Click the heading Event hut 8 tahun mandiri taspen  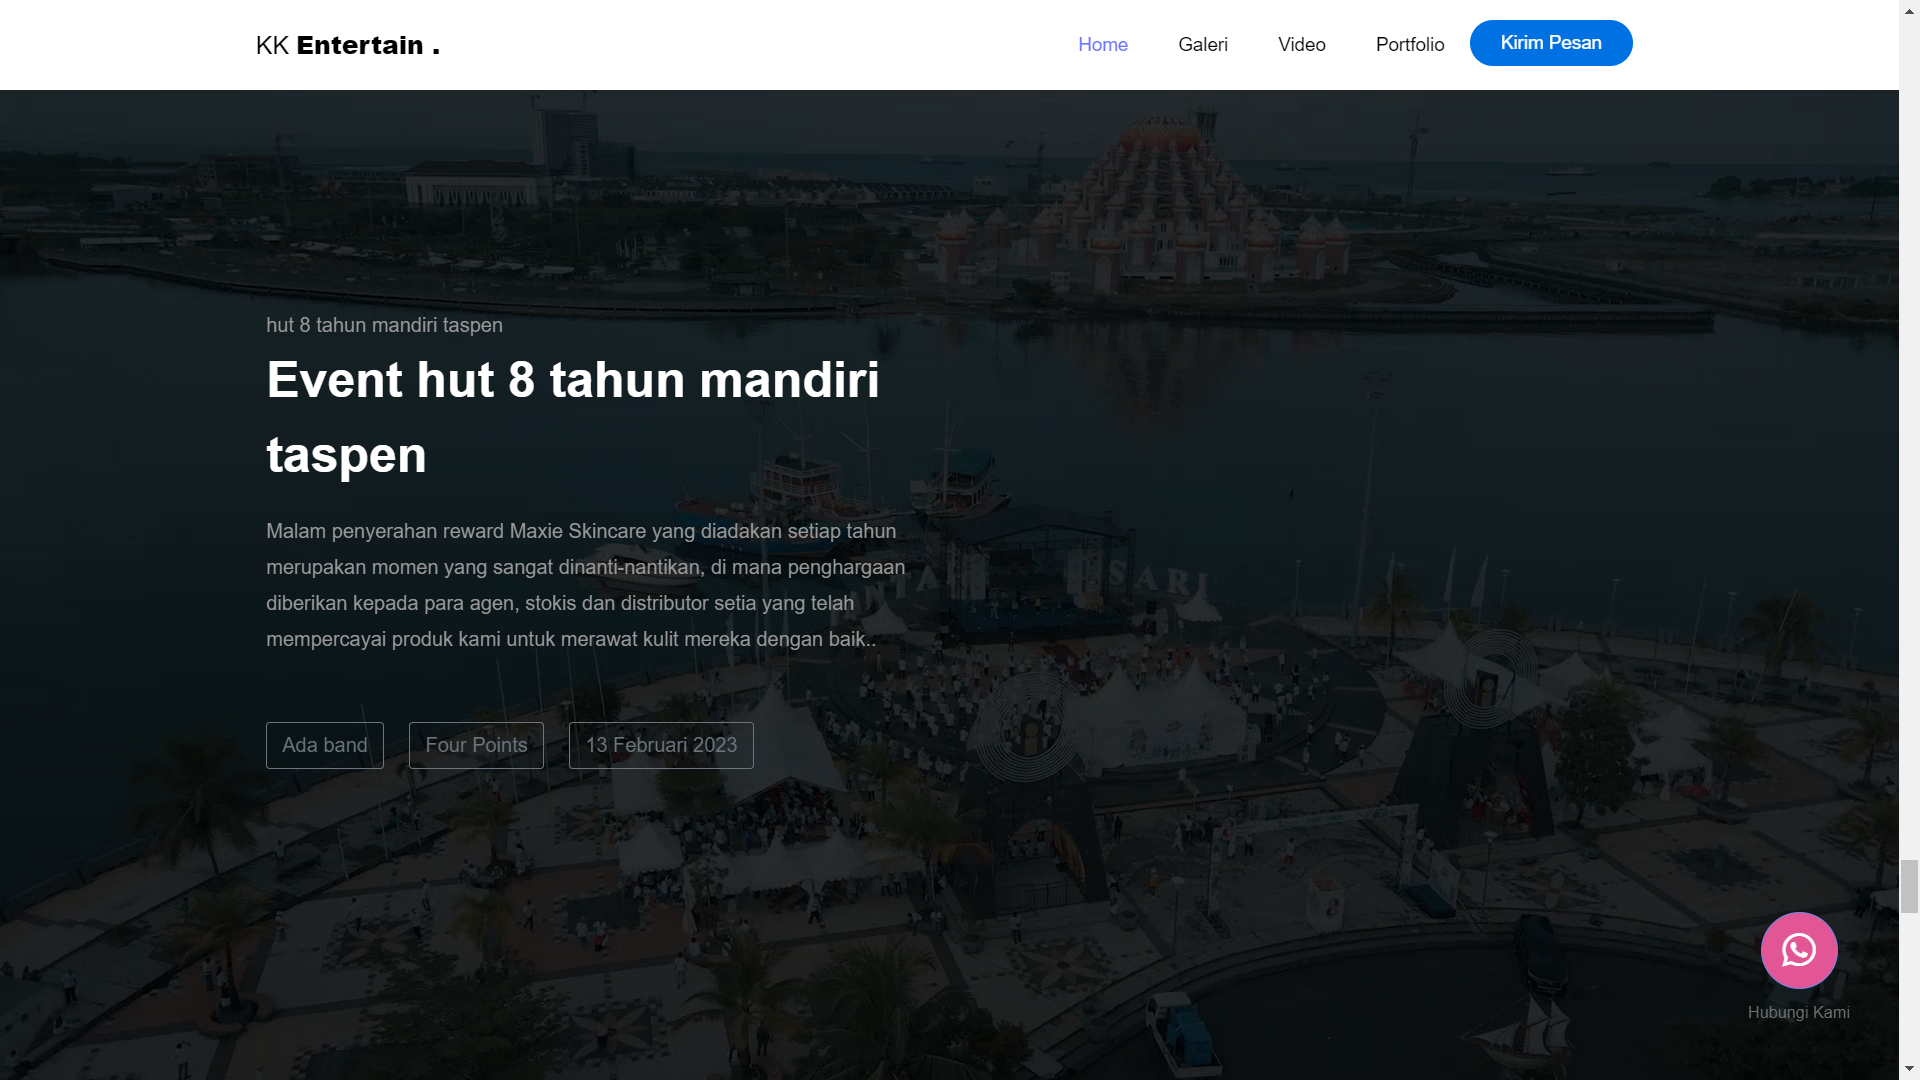pyautogui.click(x=573, y=417)
